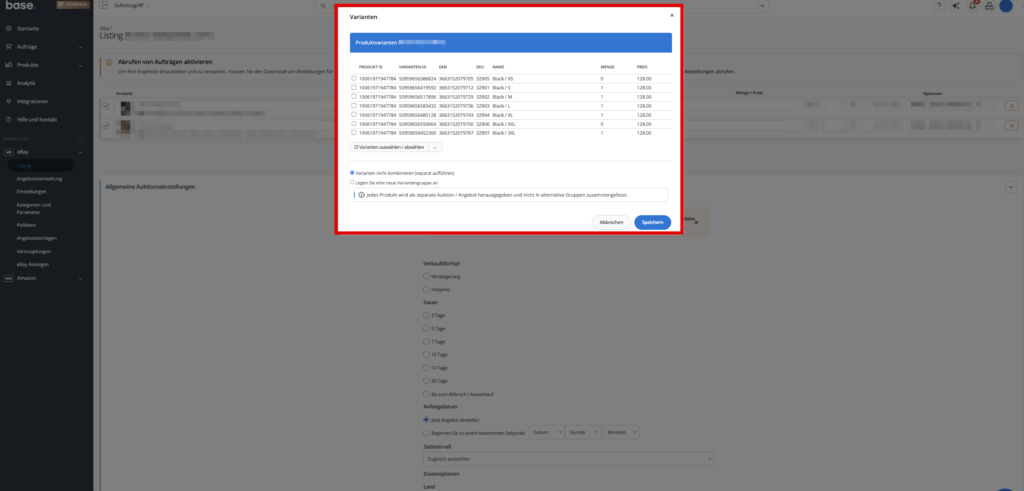Click the Enterprise badge next to the logo
The width and height of the screenshot is (1024, 491).
(x=73, y=5)
